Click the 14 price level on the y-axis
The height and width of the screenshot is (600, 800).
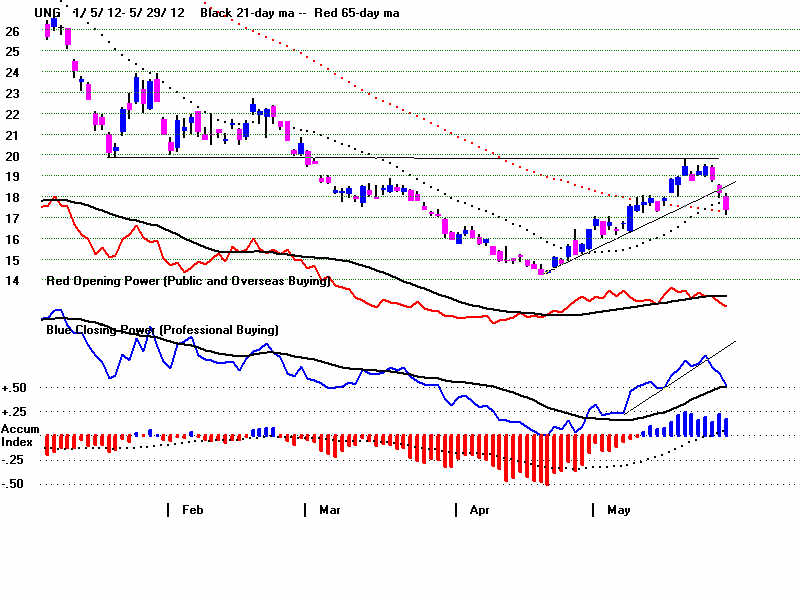coord(11,281)
